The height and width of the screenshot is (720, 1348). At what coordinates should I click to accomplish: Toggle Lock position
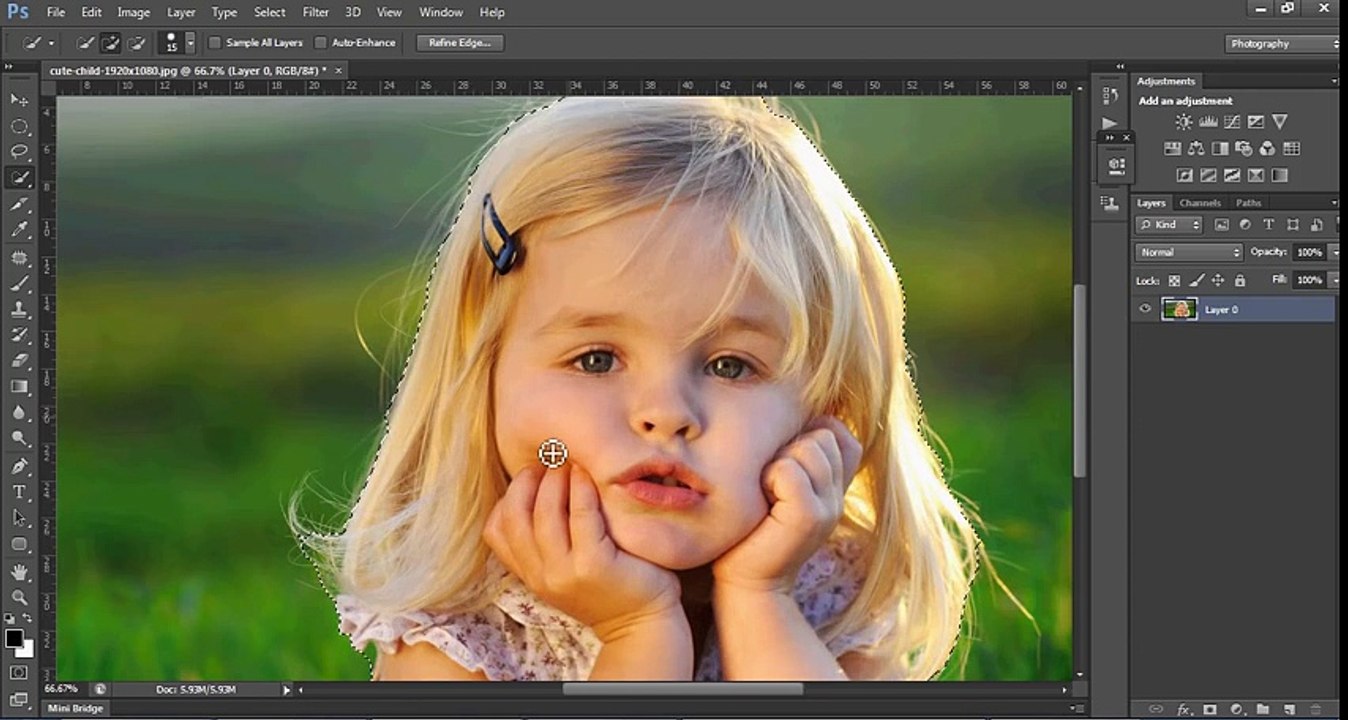(1218, 281)
